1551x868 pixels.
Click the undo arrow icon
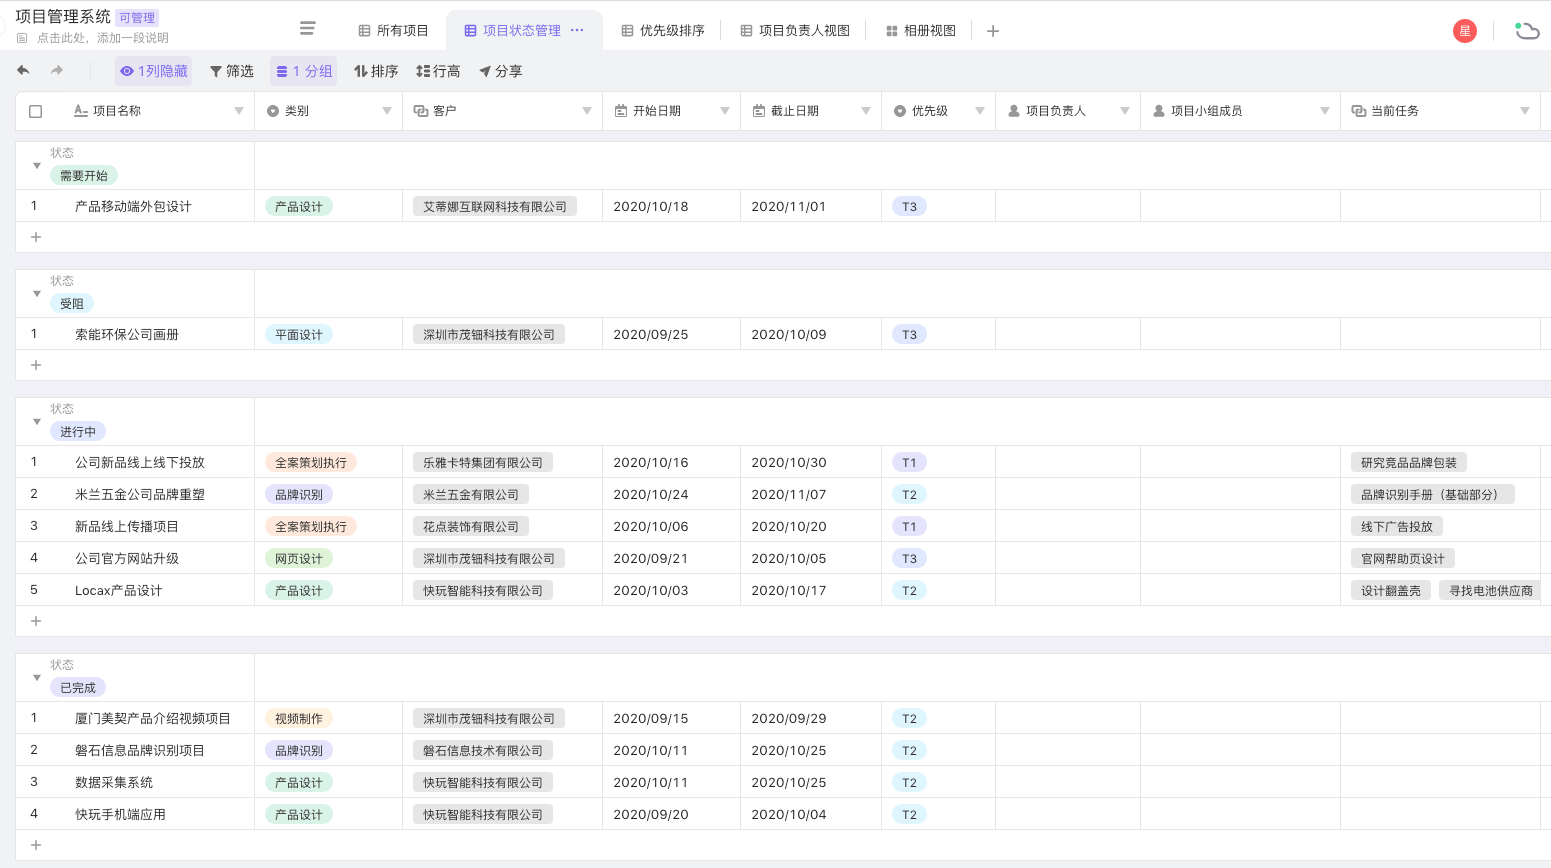(22, 71)
